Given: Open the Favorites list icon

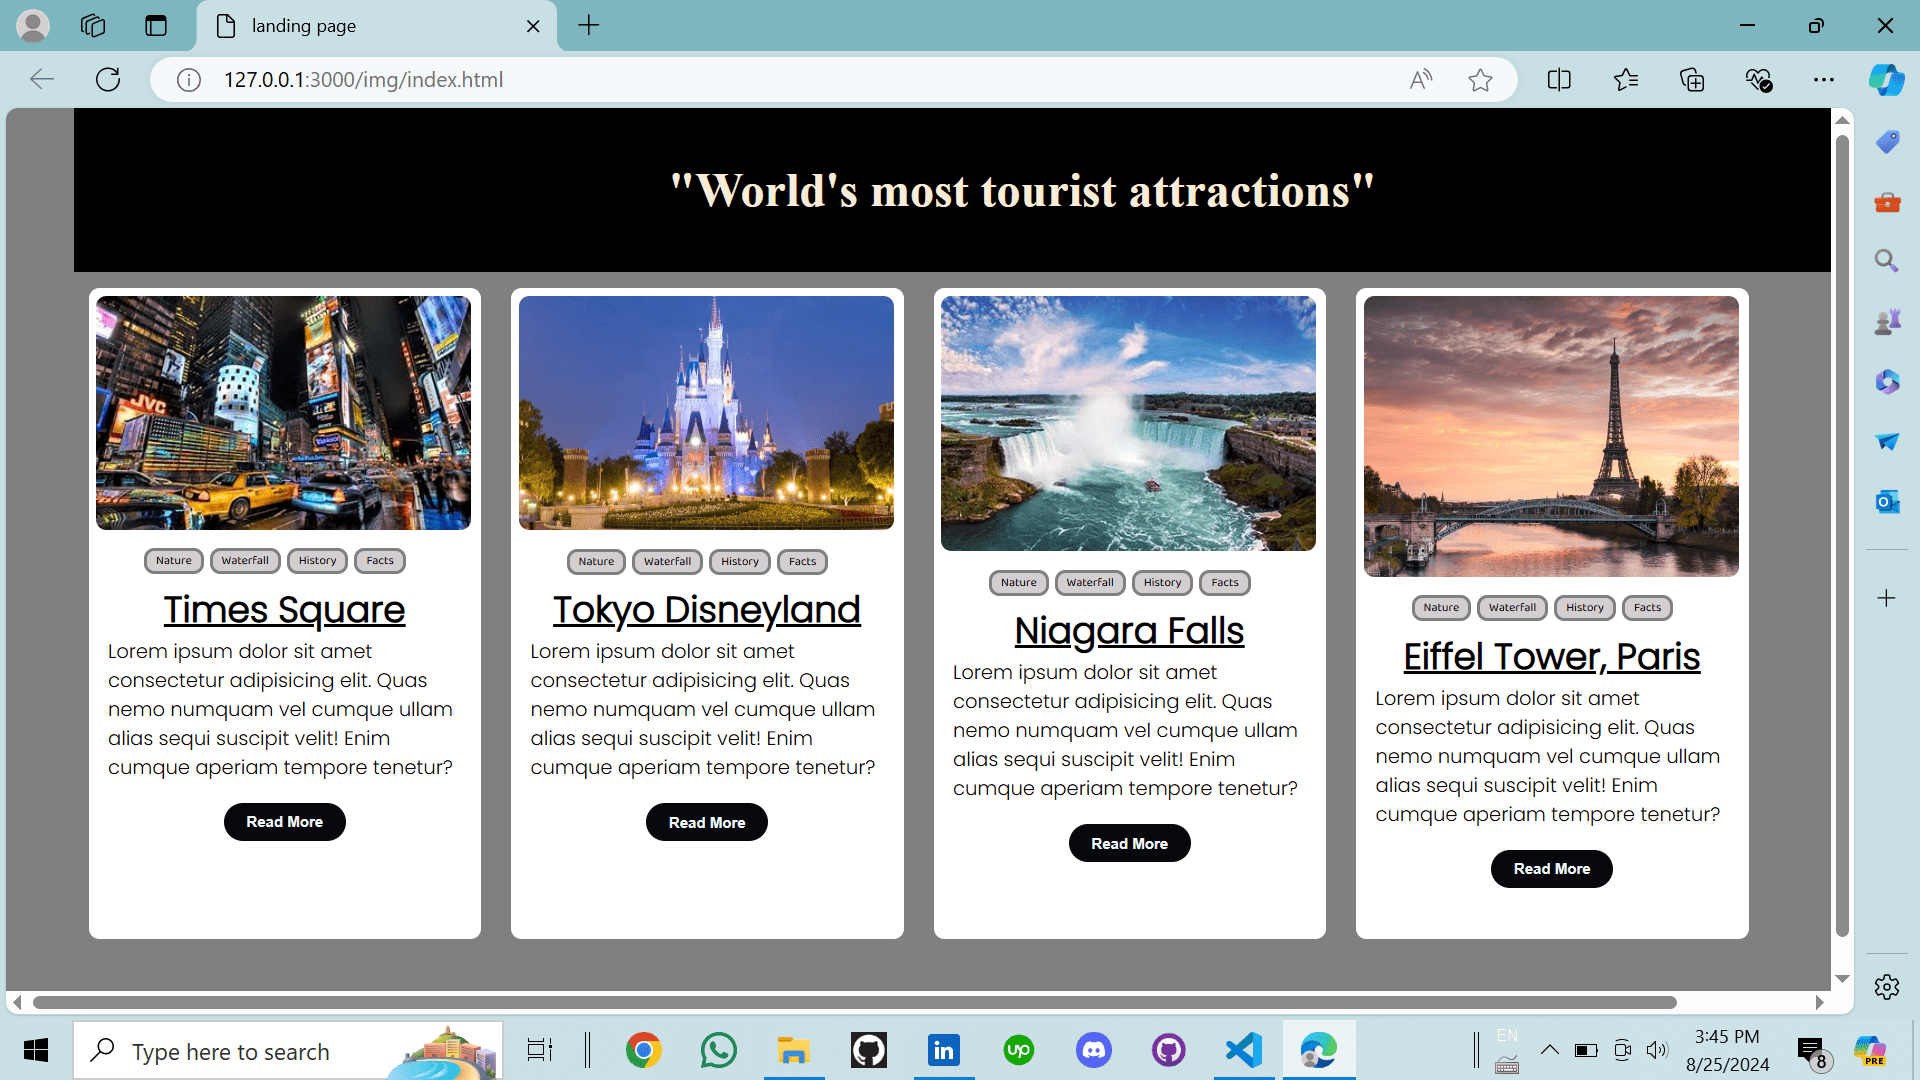Looking at the screenshot, I should pyautogui.click(x=1626, y=80).
